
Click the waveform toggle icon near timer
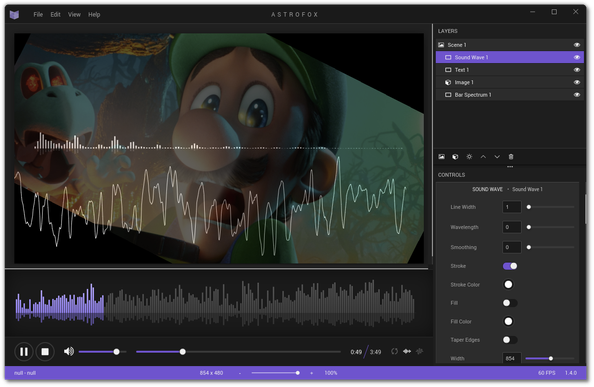407,351
